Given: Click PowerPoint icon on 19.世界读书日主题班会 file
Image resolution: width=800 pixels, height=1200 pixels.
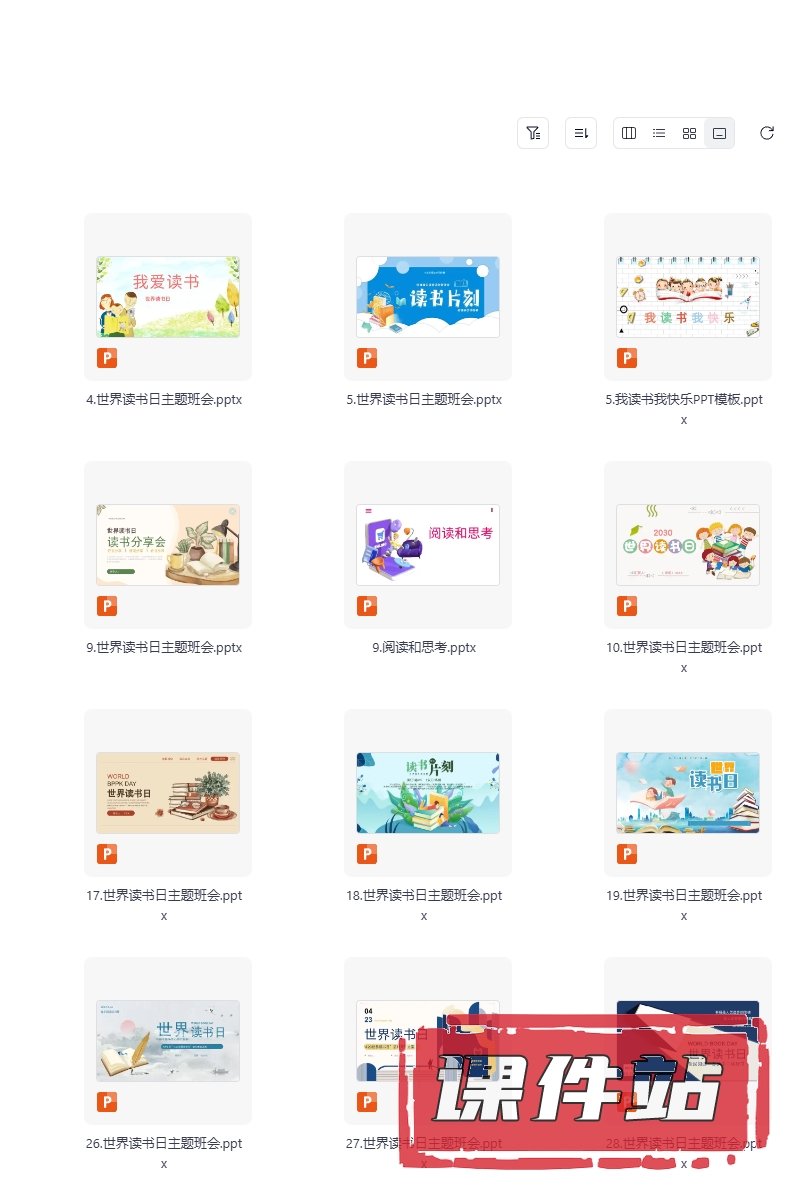Looking at the screenshot, I should [x=627, y=853].
